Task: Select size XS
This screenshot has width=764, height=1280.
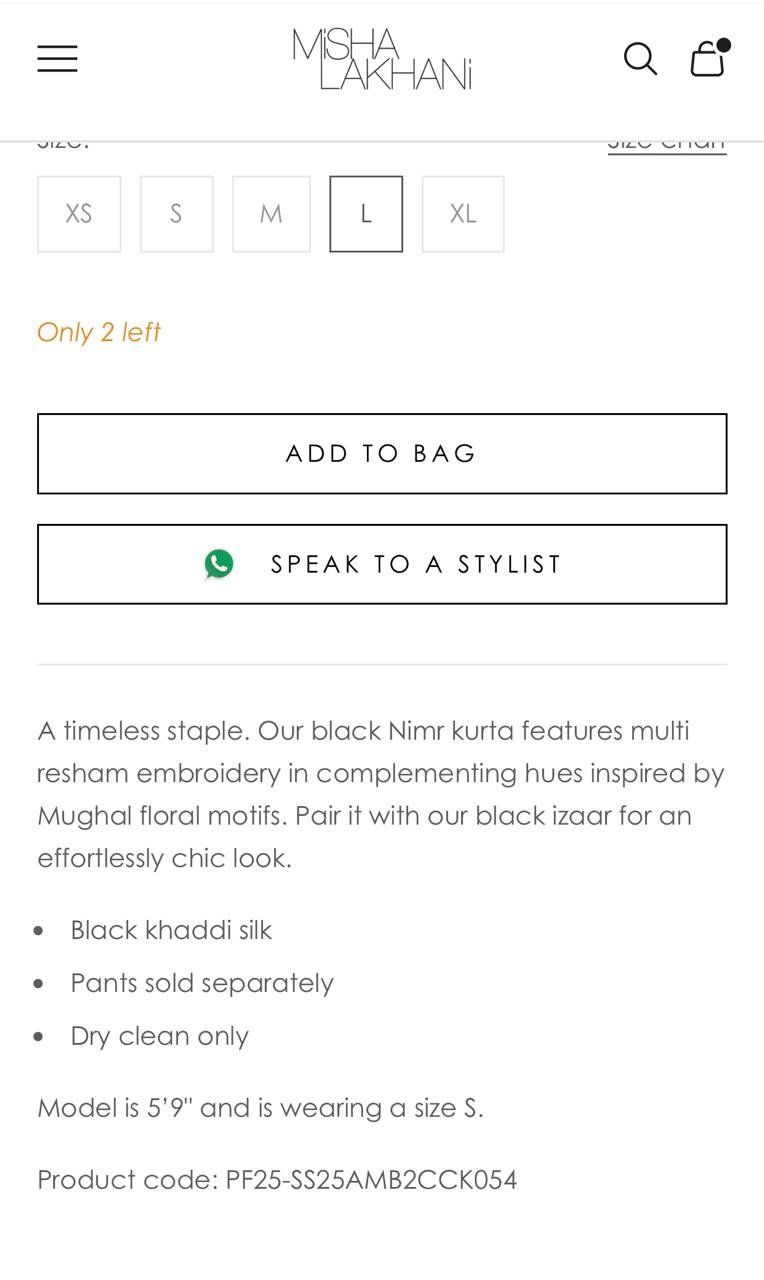Action: point(79,214)
